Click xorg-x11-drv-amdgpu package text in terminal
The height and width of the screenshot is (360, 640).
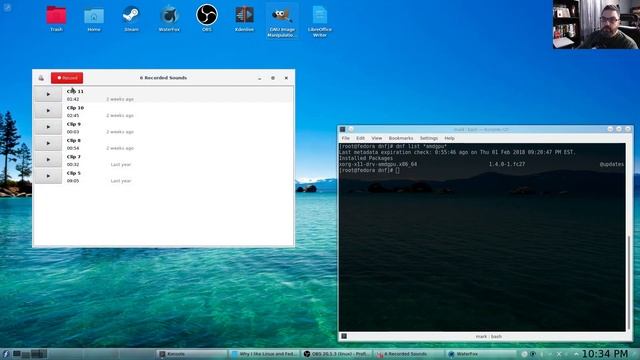(x=378, y=164)
